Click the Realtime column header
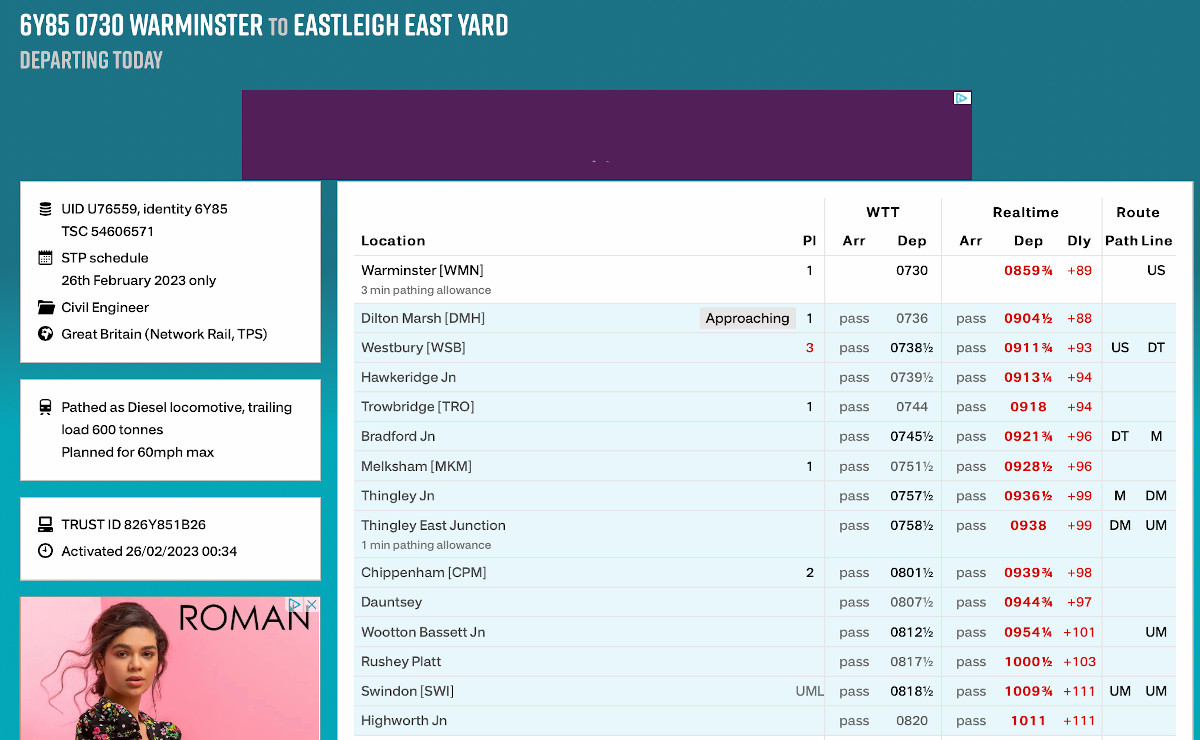The image size is (1200, 740). pos(1025,212)
